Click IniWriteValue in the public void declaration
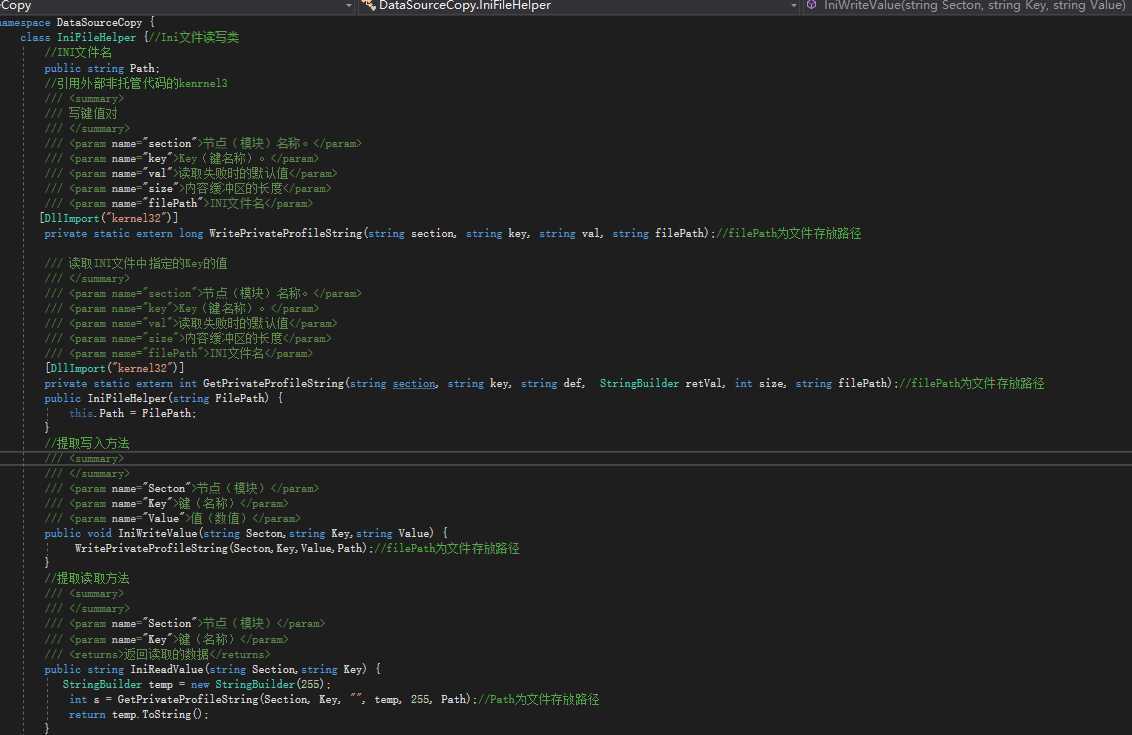1132x735 pixels. point(157,534)
